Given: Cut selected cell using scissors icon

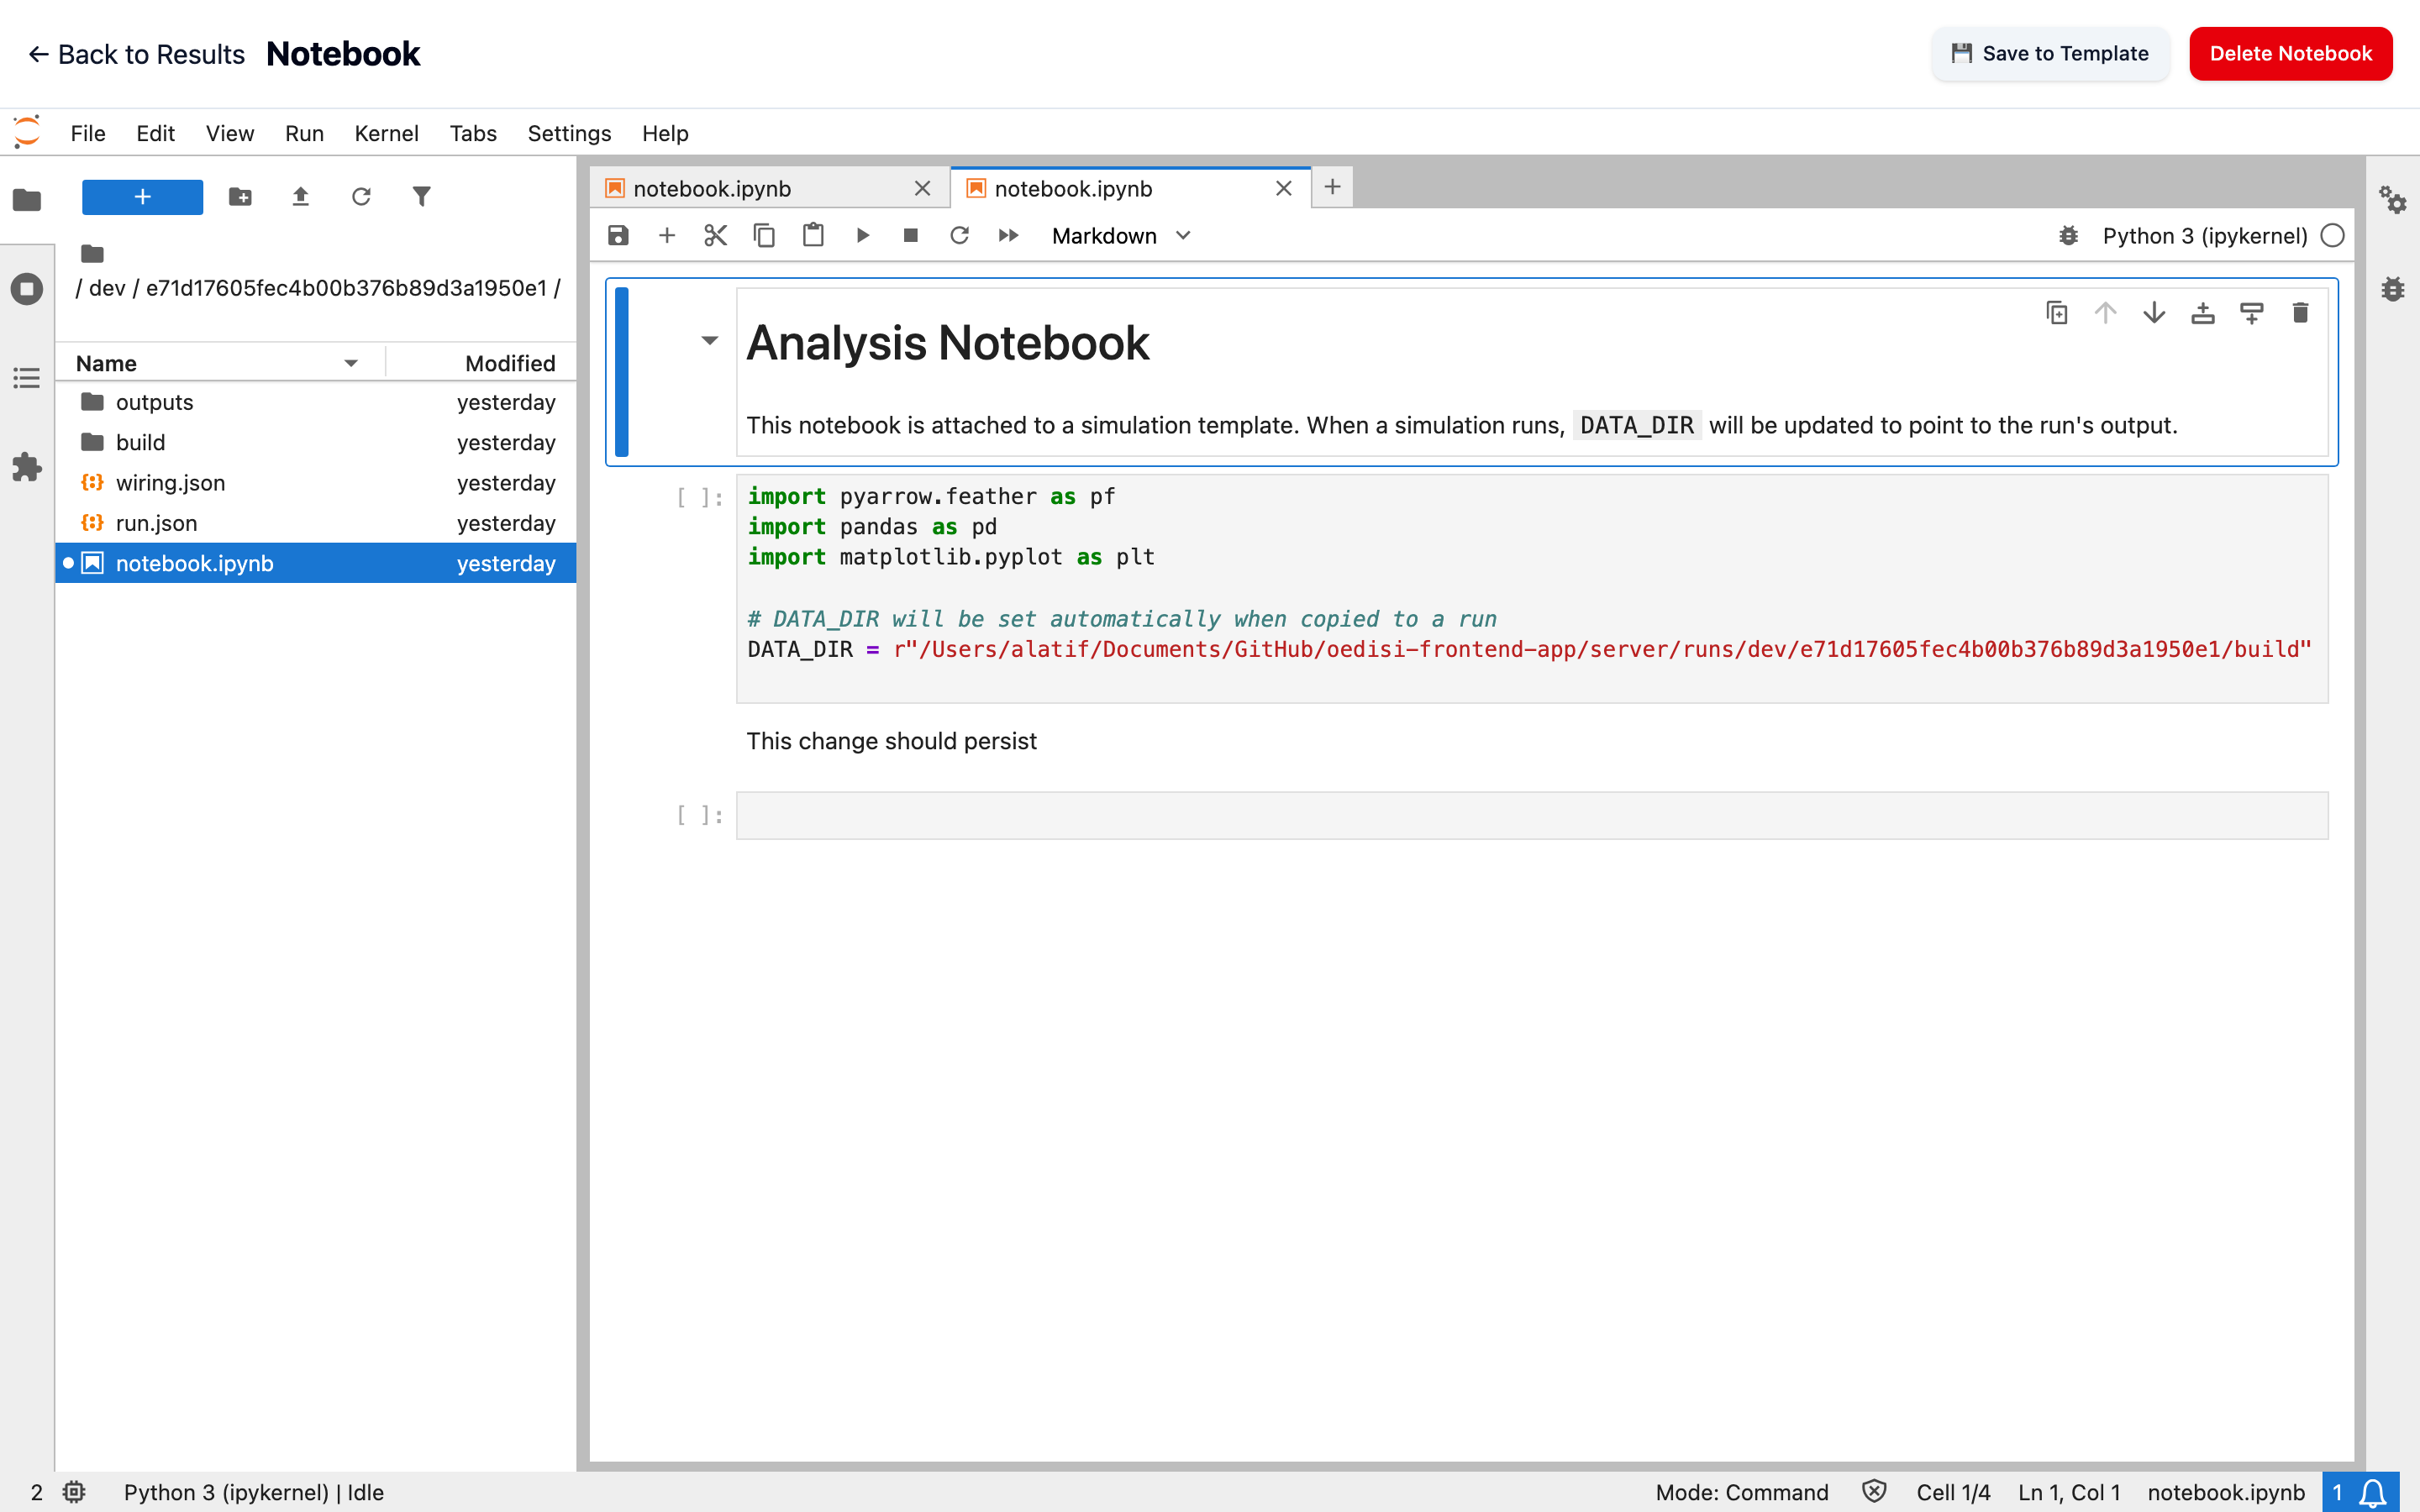Looking at the screenshot, I should [715, 236].
